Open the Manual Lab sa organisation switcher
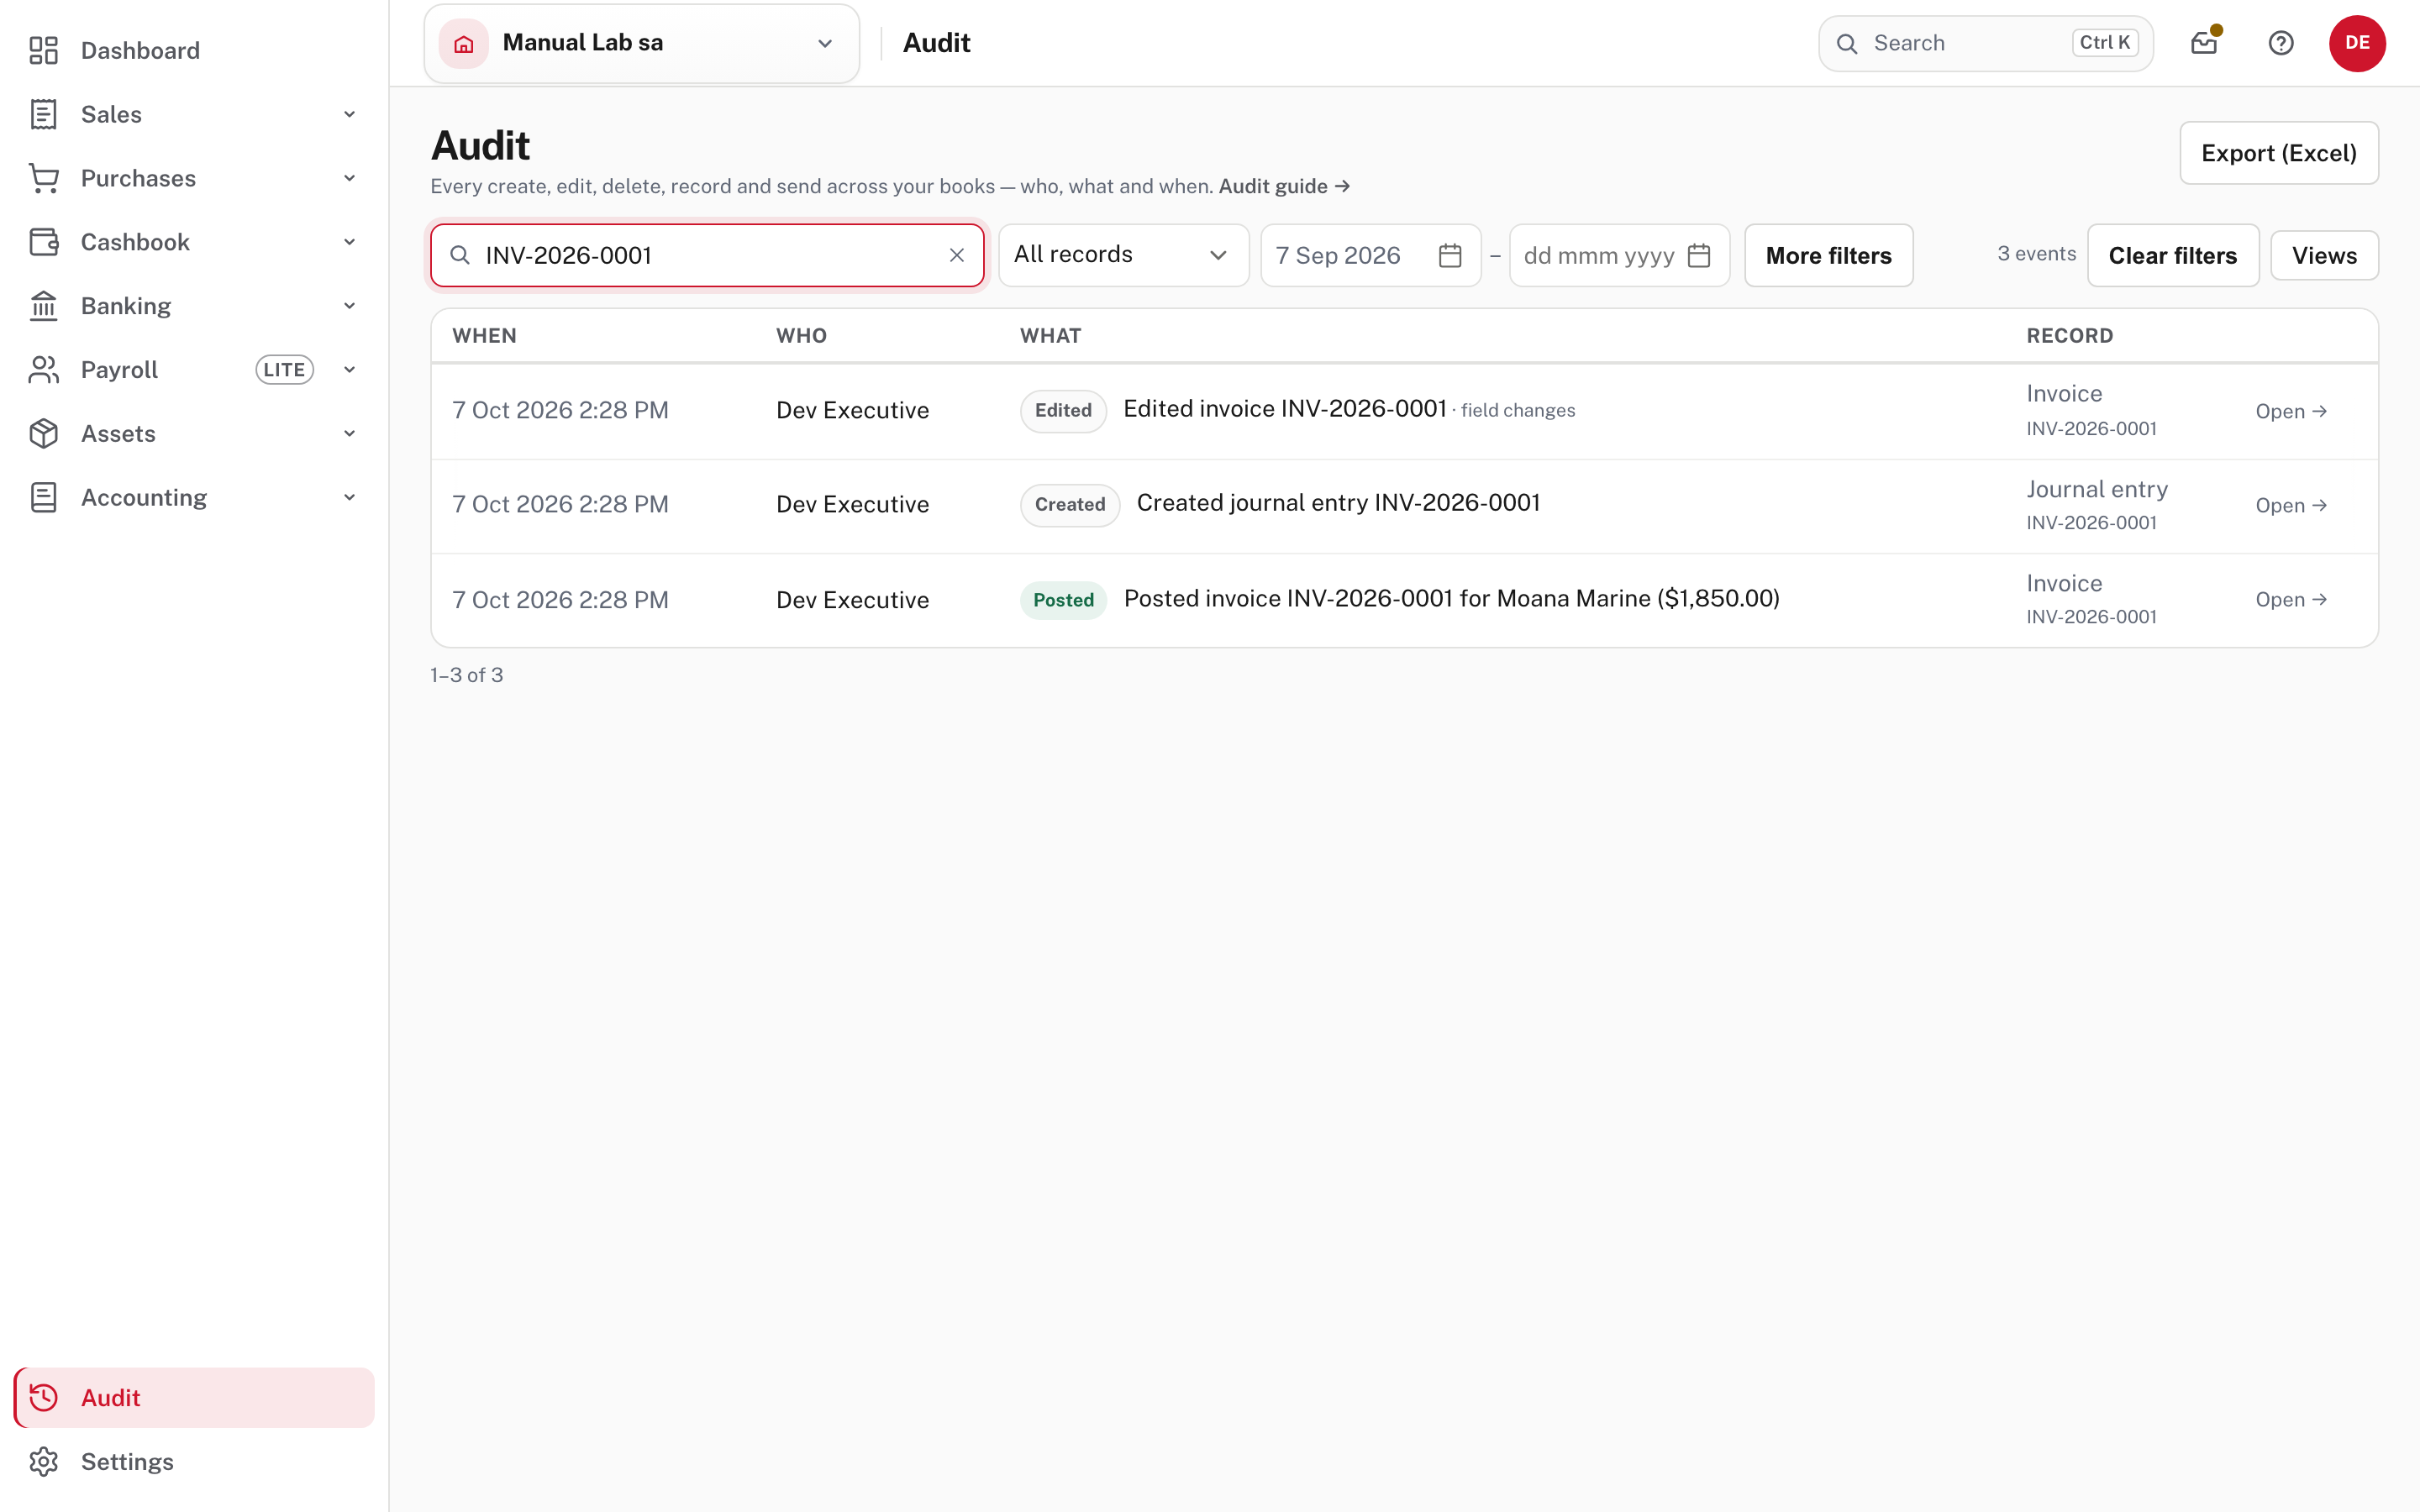The width and height of the screenshot is (2420, 1512). click(x=642, y=43)
